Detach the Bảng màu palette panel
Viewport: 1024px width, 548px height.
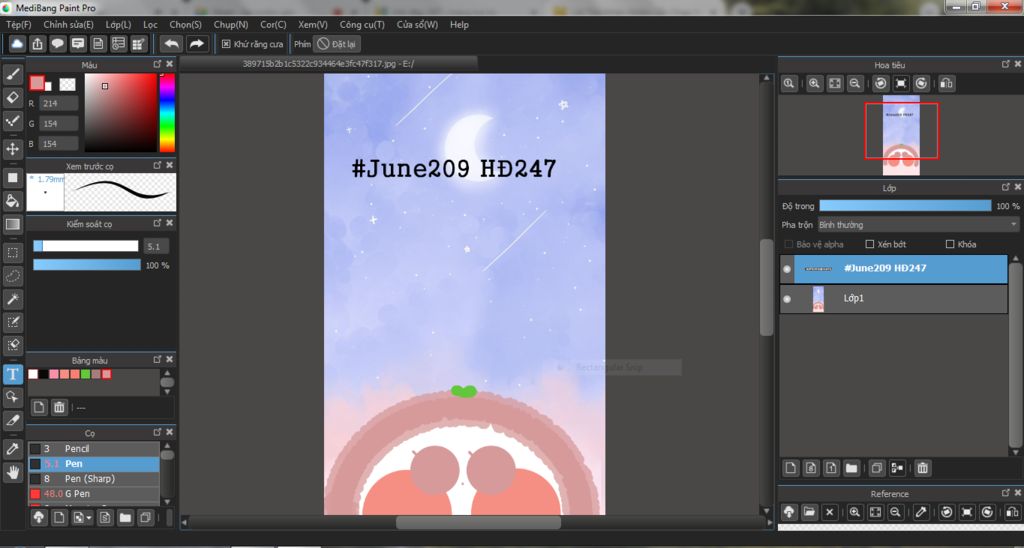tap(157, 359)
